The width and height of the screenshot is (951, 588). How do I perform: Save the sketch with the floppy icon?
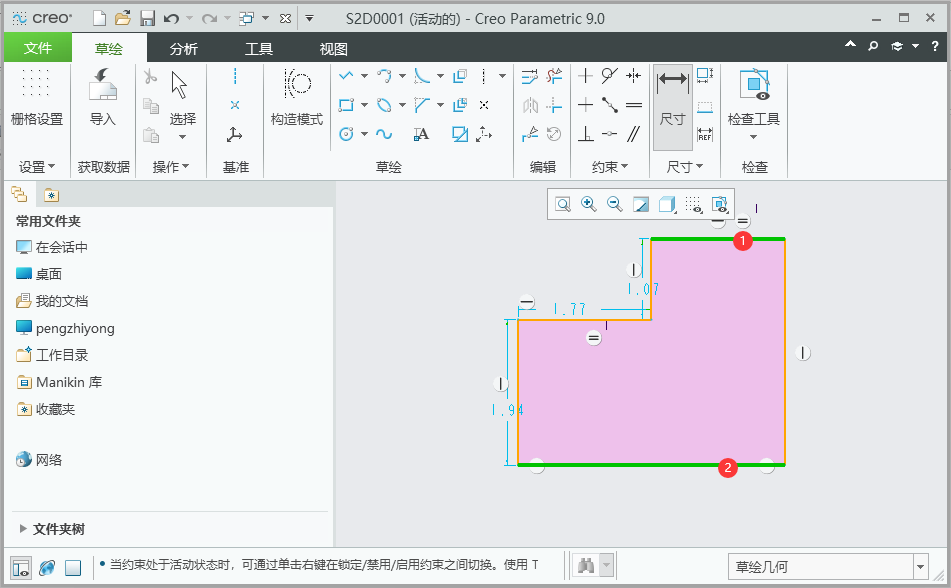(147, 19)
